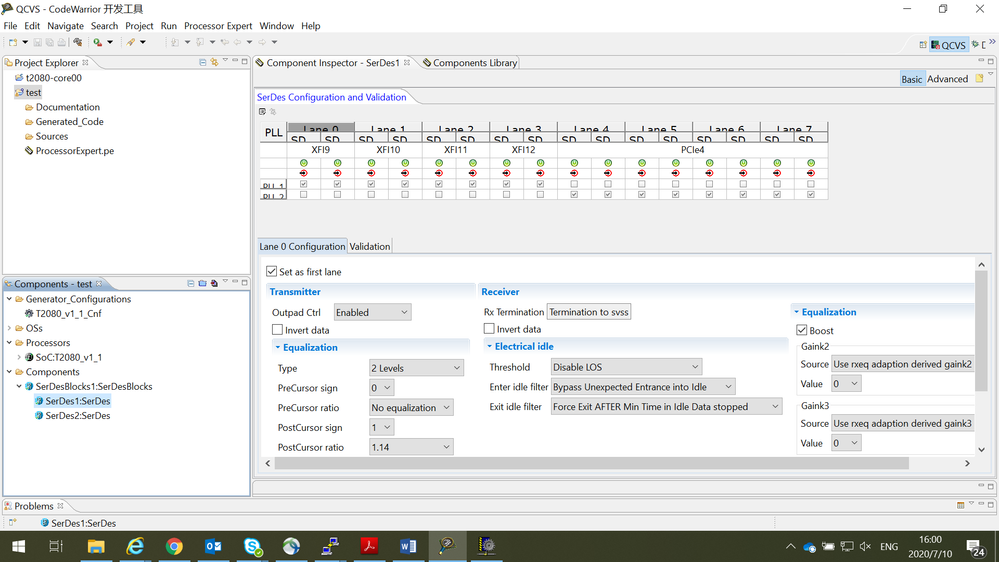Collapse all in Project Explorer
Screen dimensions: 999x562
[x=203, y=62]
